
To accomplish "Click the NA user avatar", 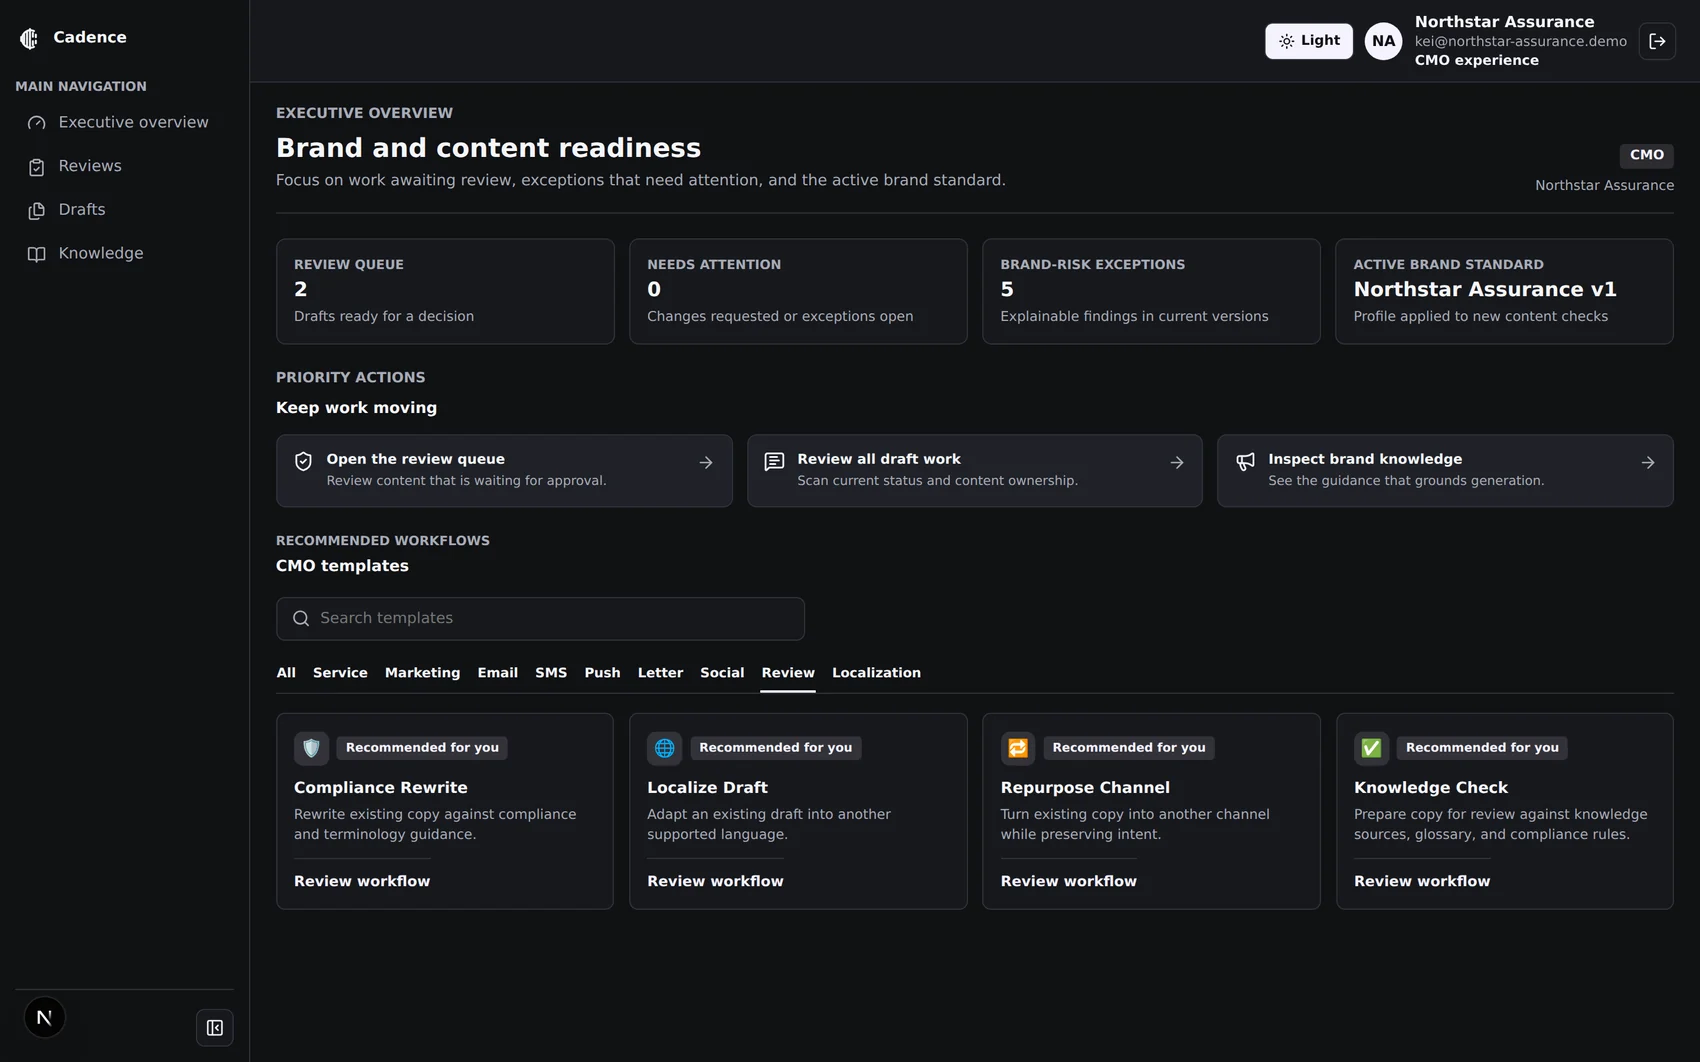I will 1383,41.
